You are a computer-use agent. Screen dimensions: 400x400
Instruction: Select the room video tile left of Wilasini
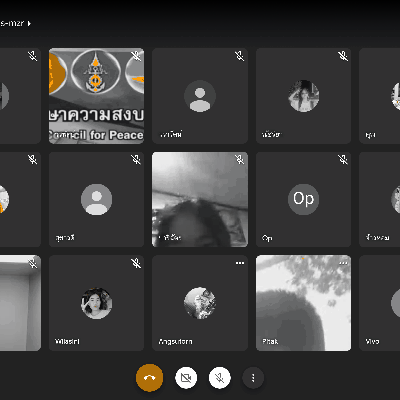20,303
